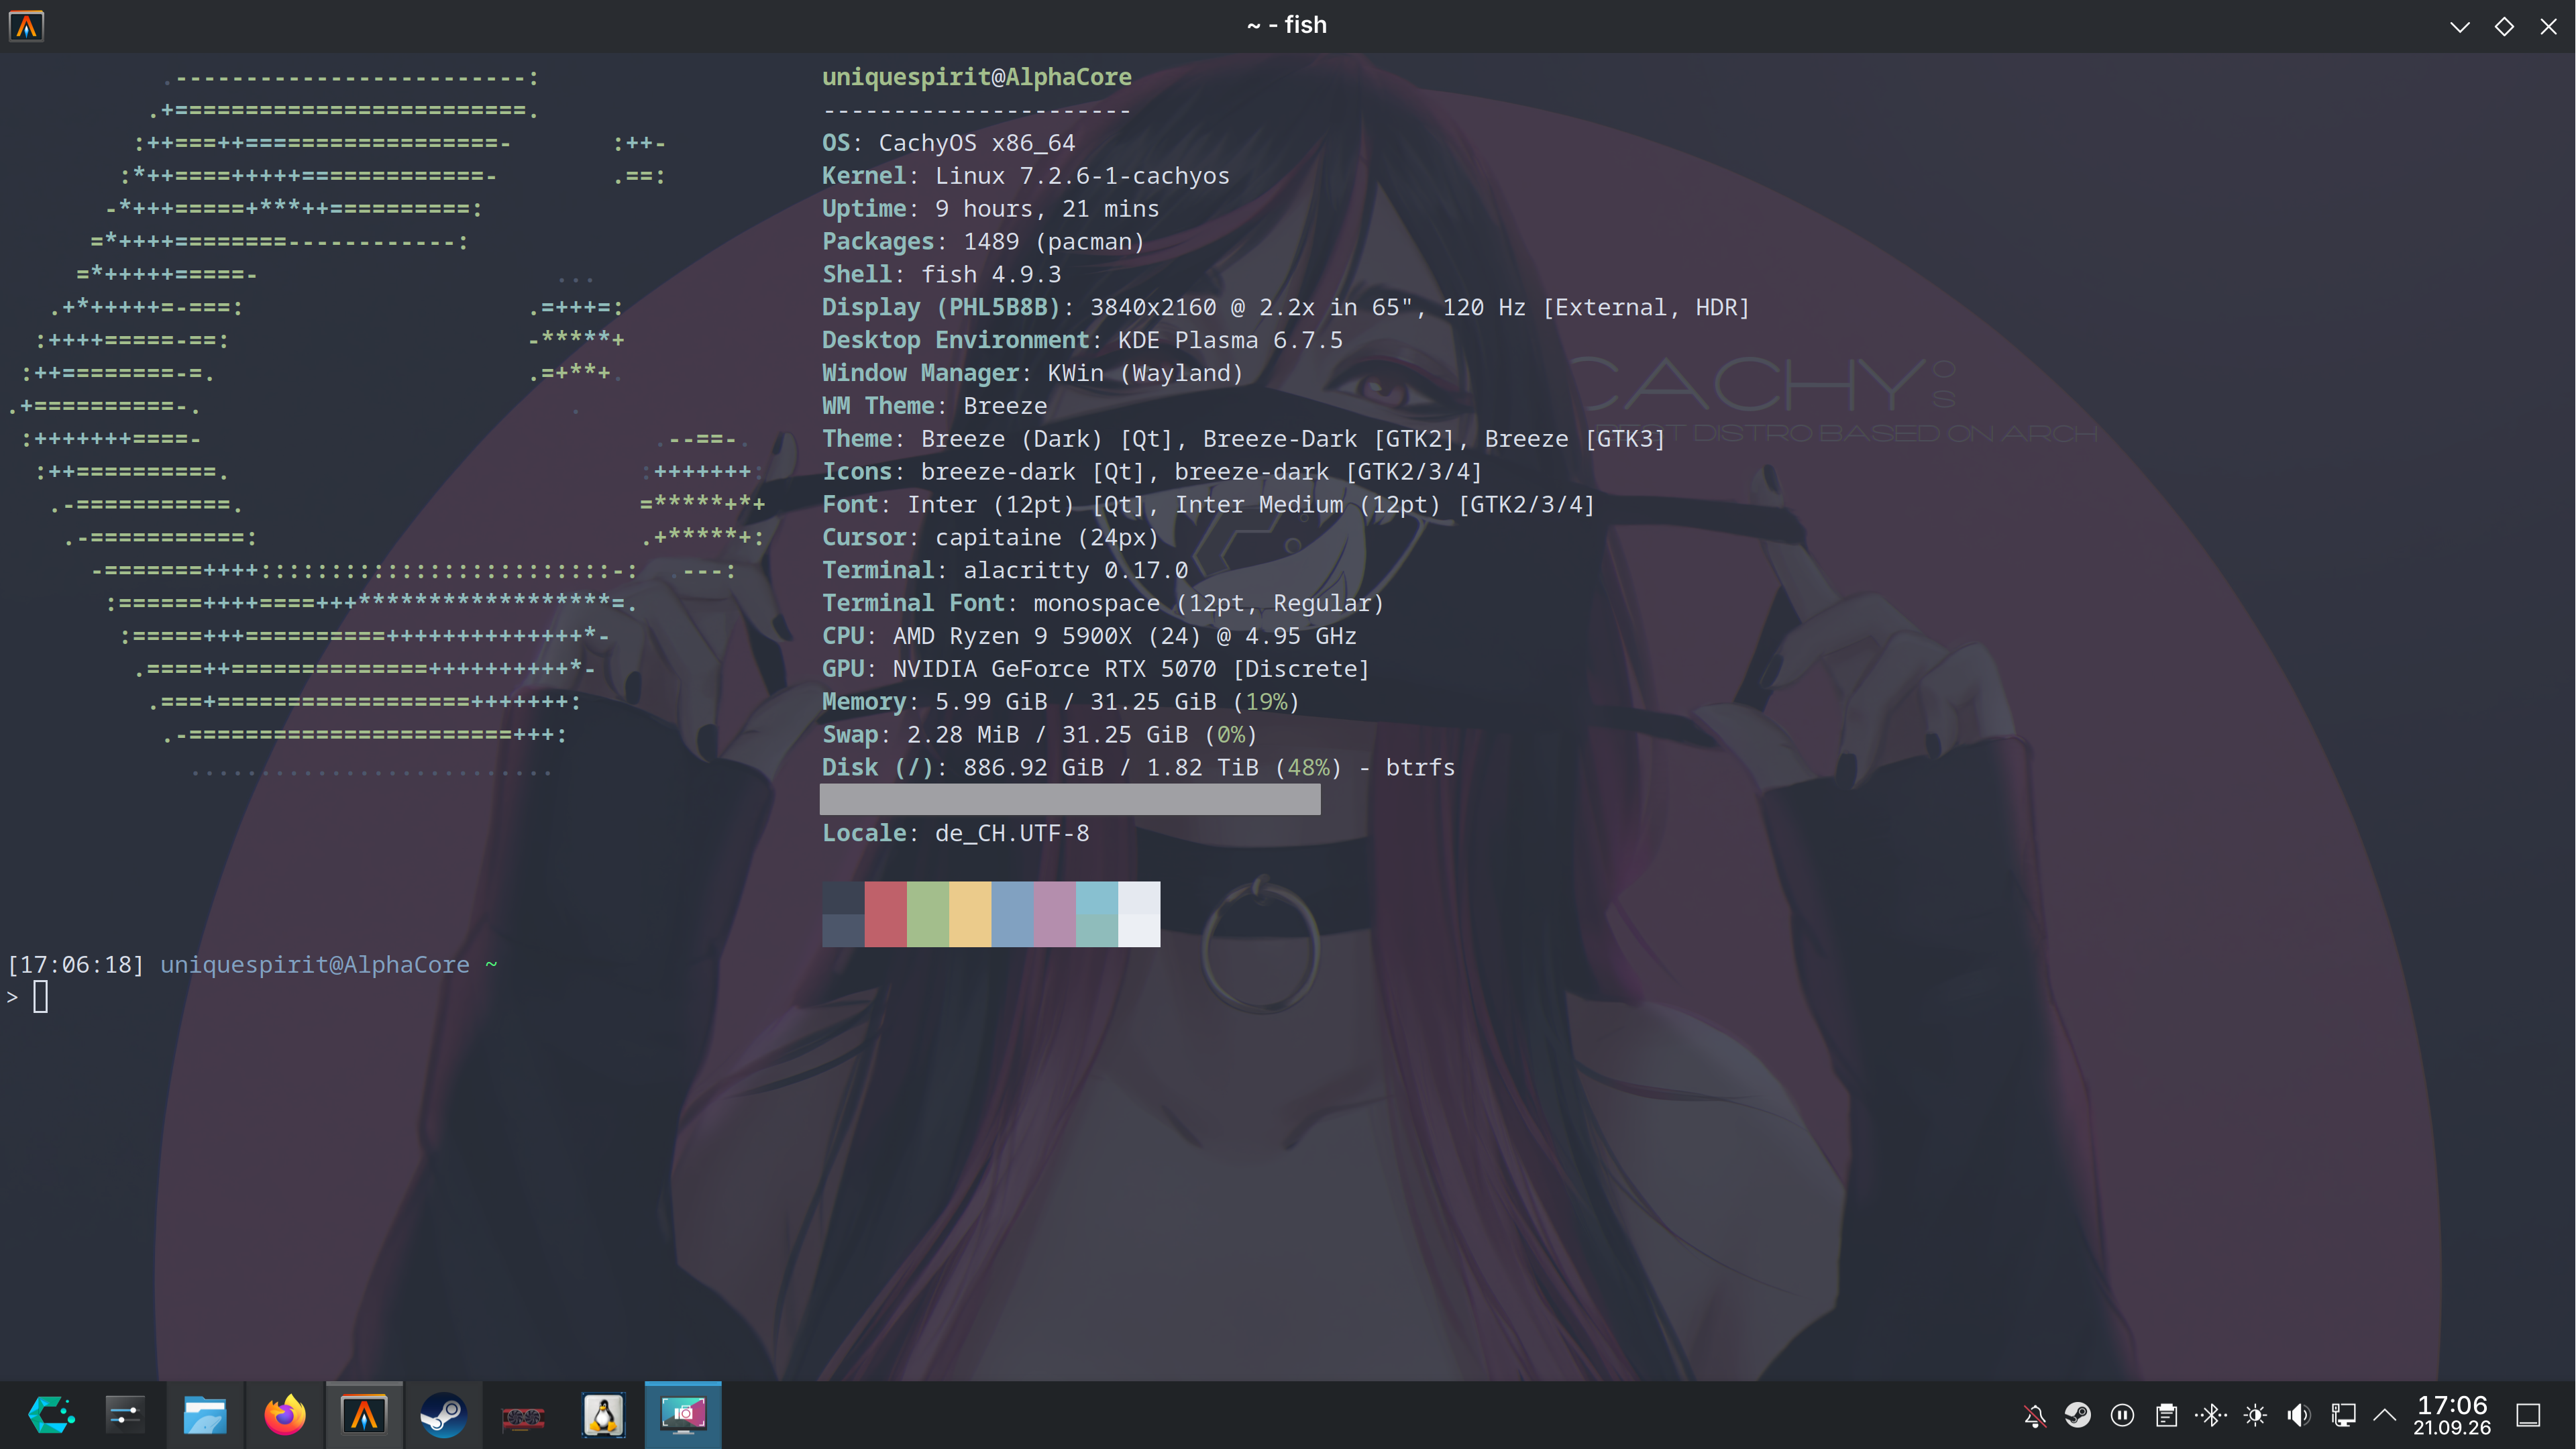
Task: Open System Settings from the taskbar
Action: pos(125,1415)
